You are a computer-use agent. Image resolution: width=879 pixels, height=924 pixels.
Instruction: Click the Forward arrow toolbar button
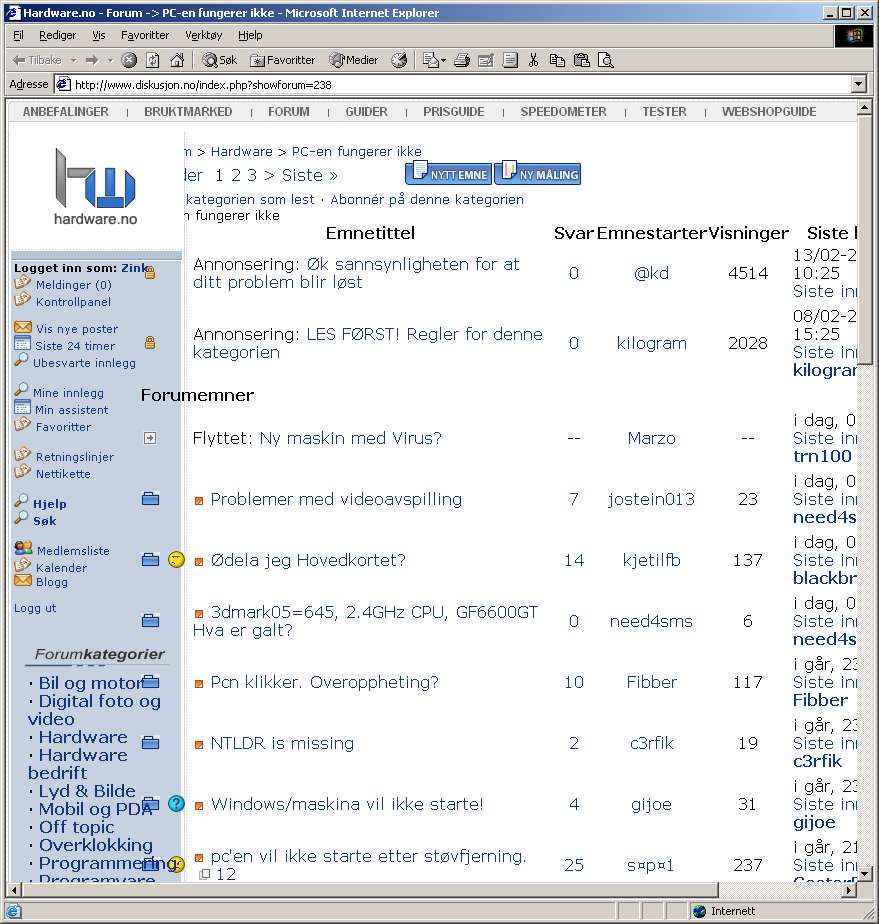92,60
